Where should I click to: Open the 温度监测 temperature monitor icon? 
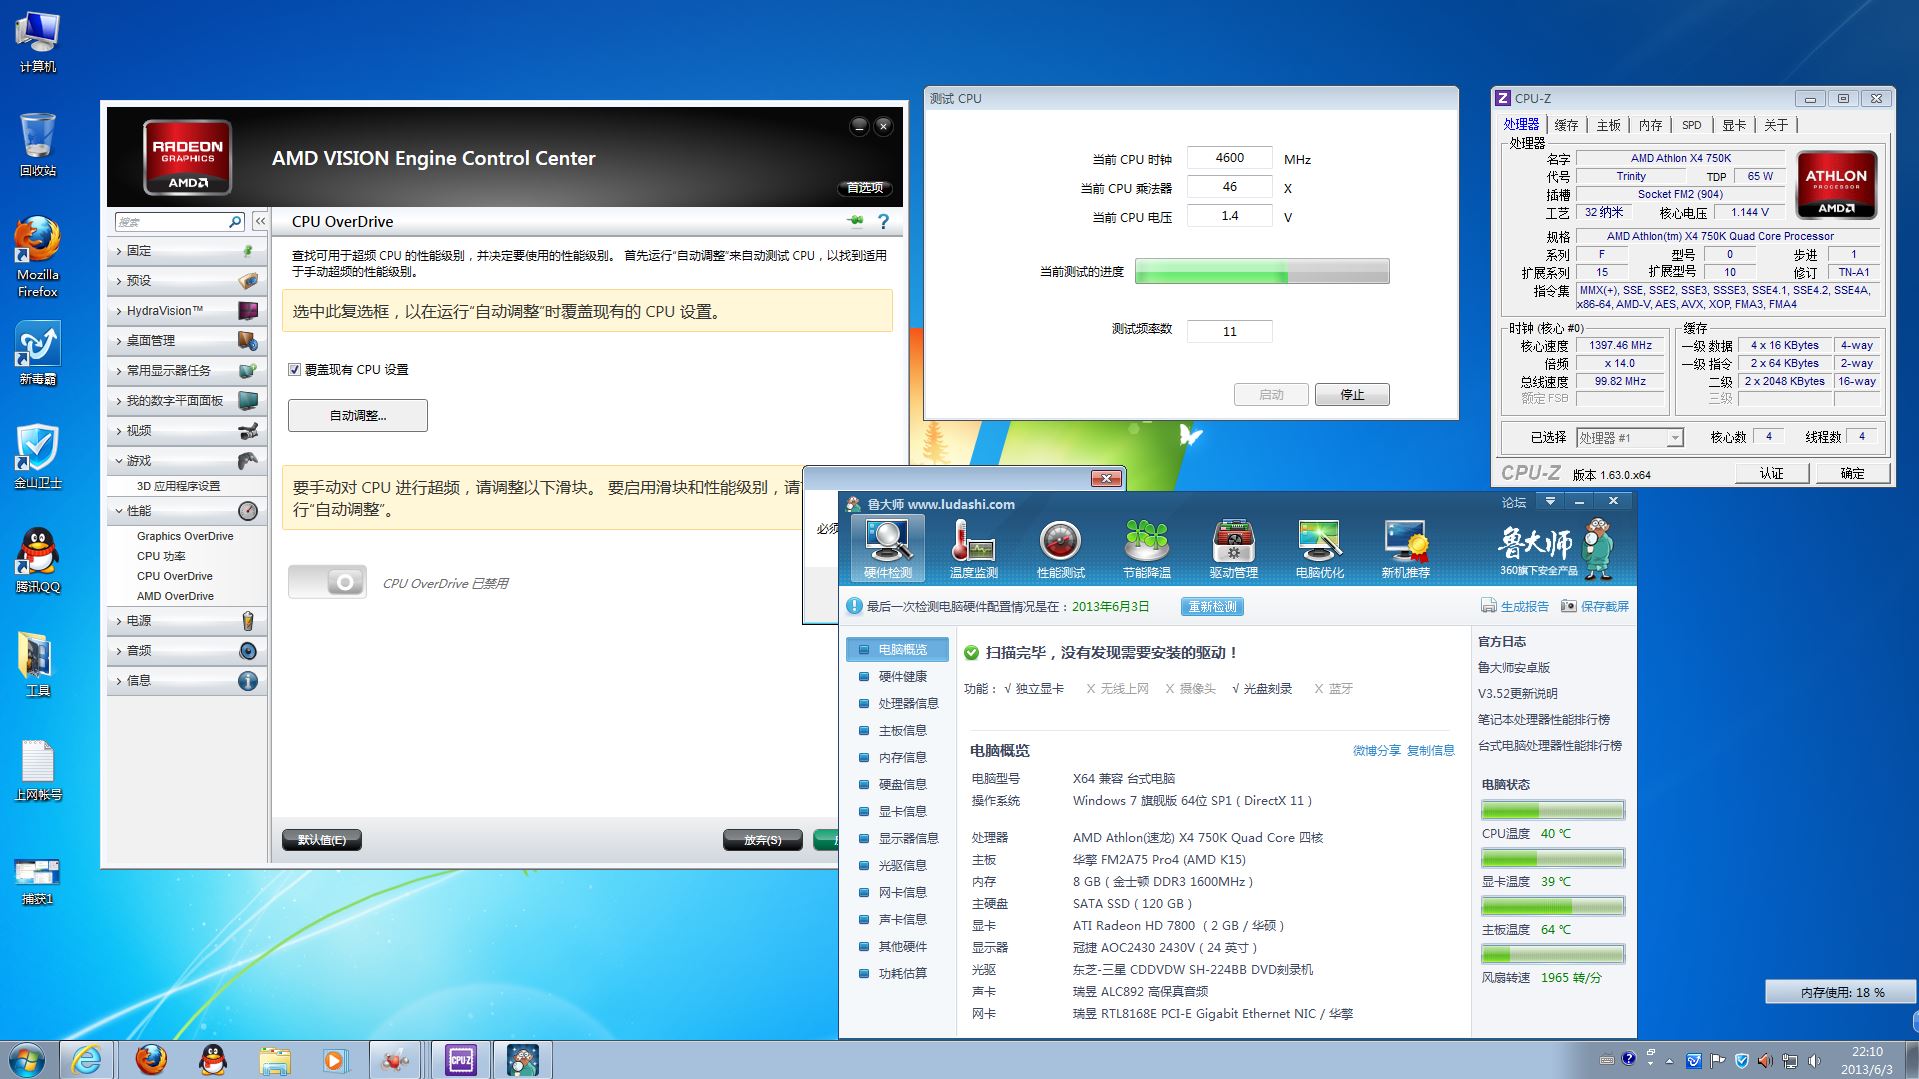coord(972,548)
